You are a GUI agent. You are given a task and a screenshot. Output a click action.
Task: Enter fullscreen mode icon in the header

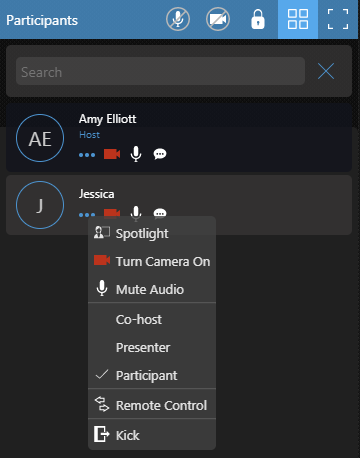338,19
